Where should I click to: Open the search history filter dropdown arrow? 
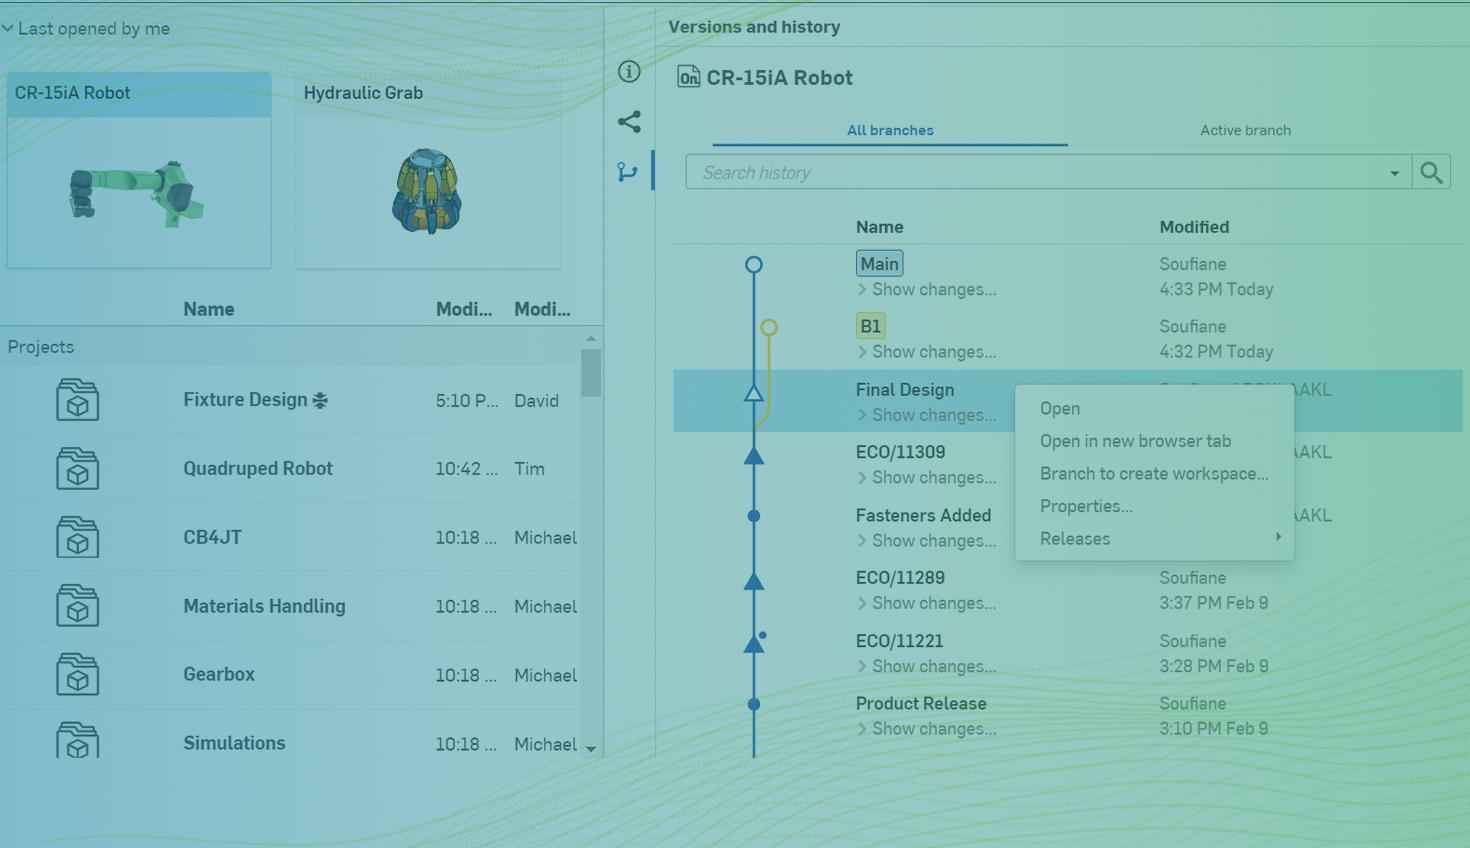1394,173
